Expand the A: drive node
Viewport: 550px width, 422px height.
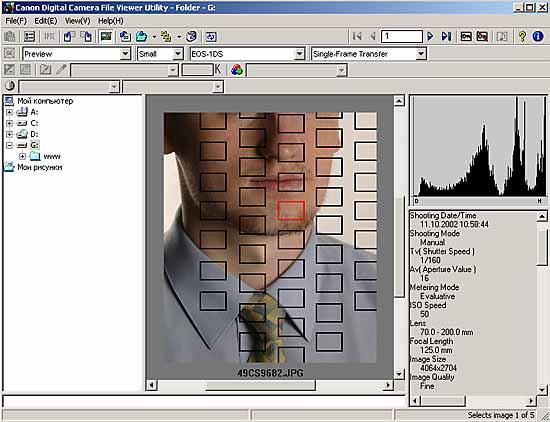[9, 112]
